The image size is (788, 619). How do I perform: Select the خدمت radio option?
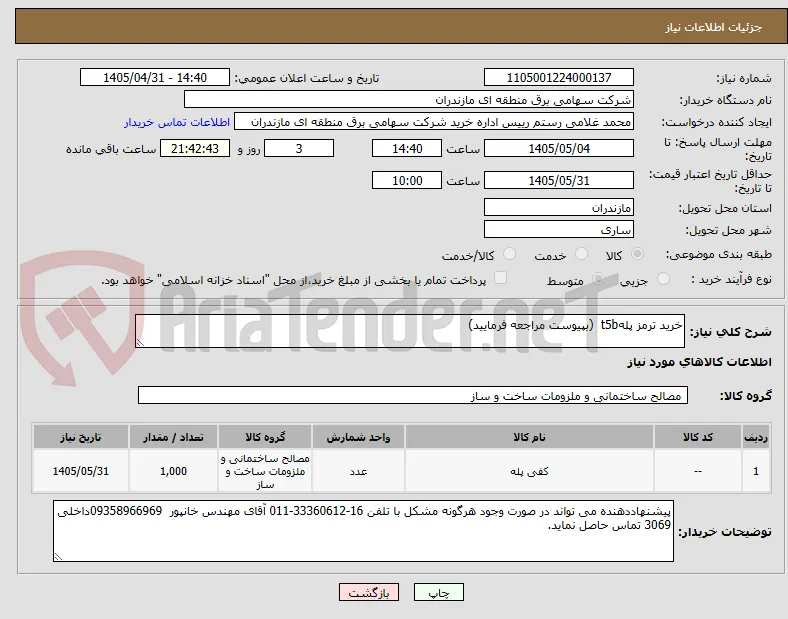pos(581,254)
